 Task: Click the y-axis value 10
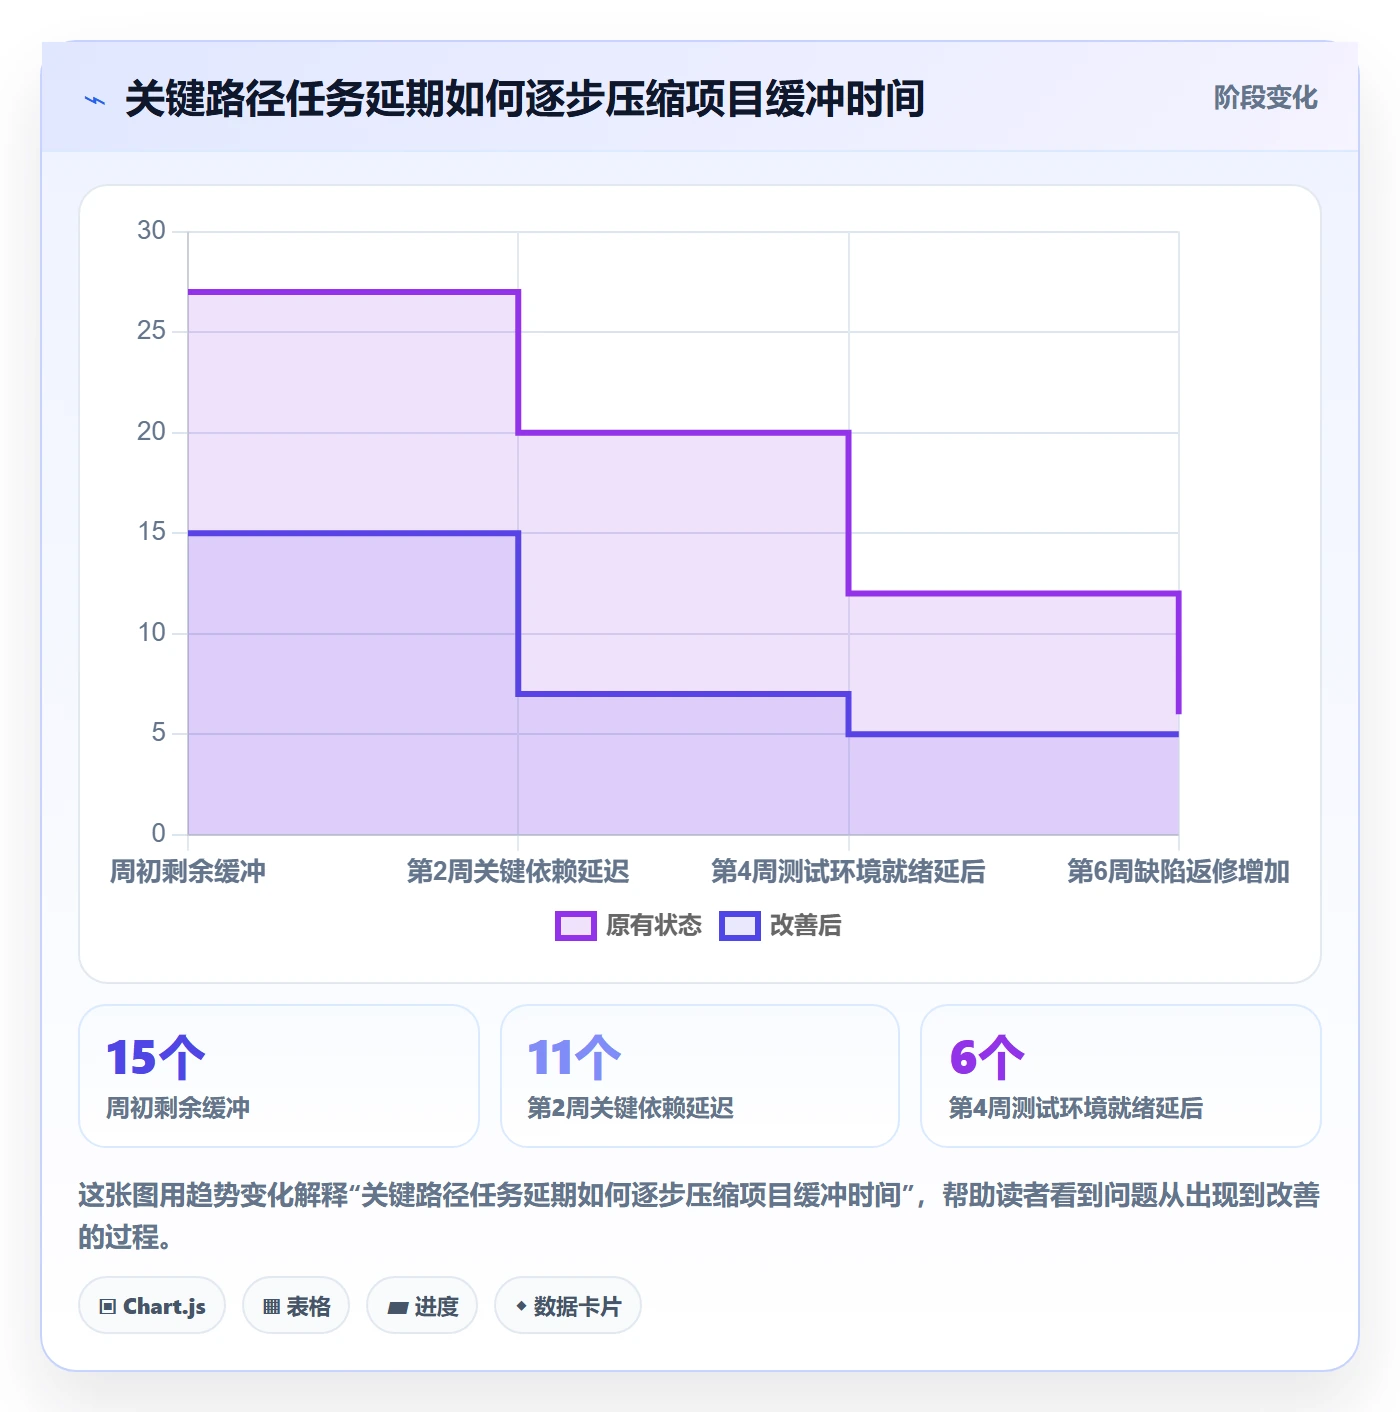coord(151,633)
